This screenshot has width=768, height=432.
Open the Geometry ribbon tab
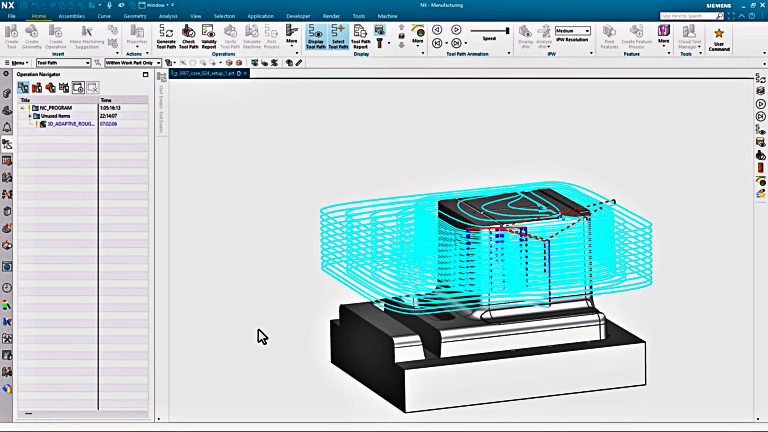[x=135, y=16]
